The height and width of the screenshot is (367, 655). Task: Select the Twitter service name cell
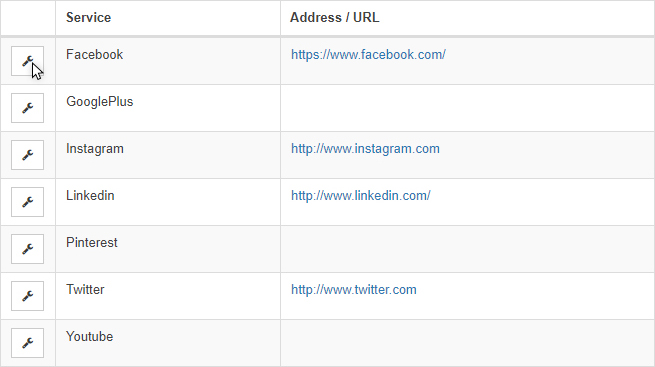click(168, 296)
